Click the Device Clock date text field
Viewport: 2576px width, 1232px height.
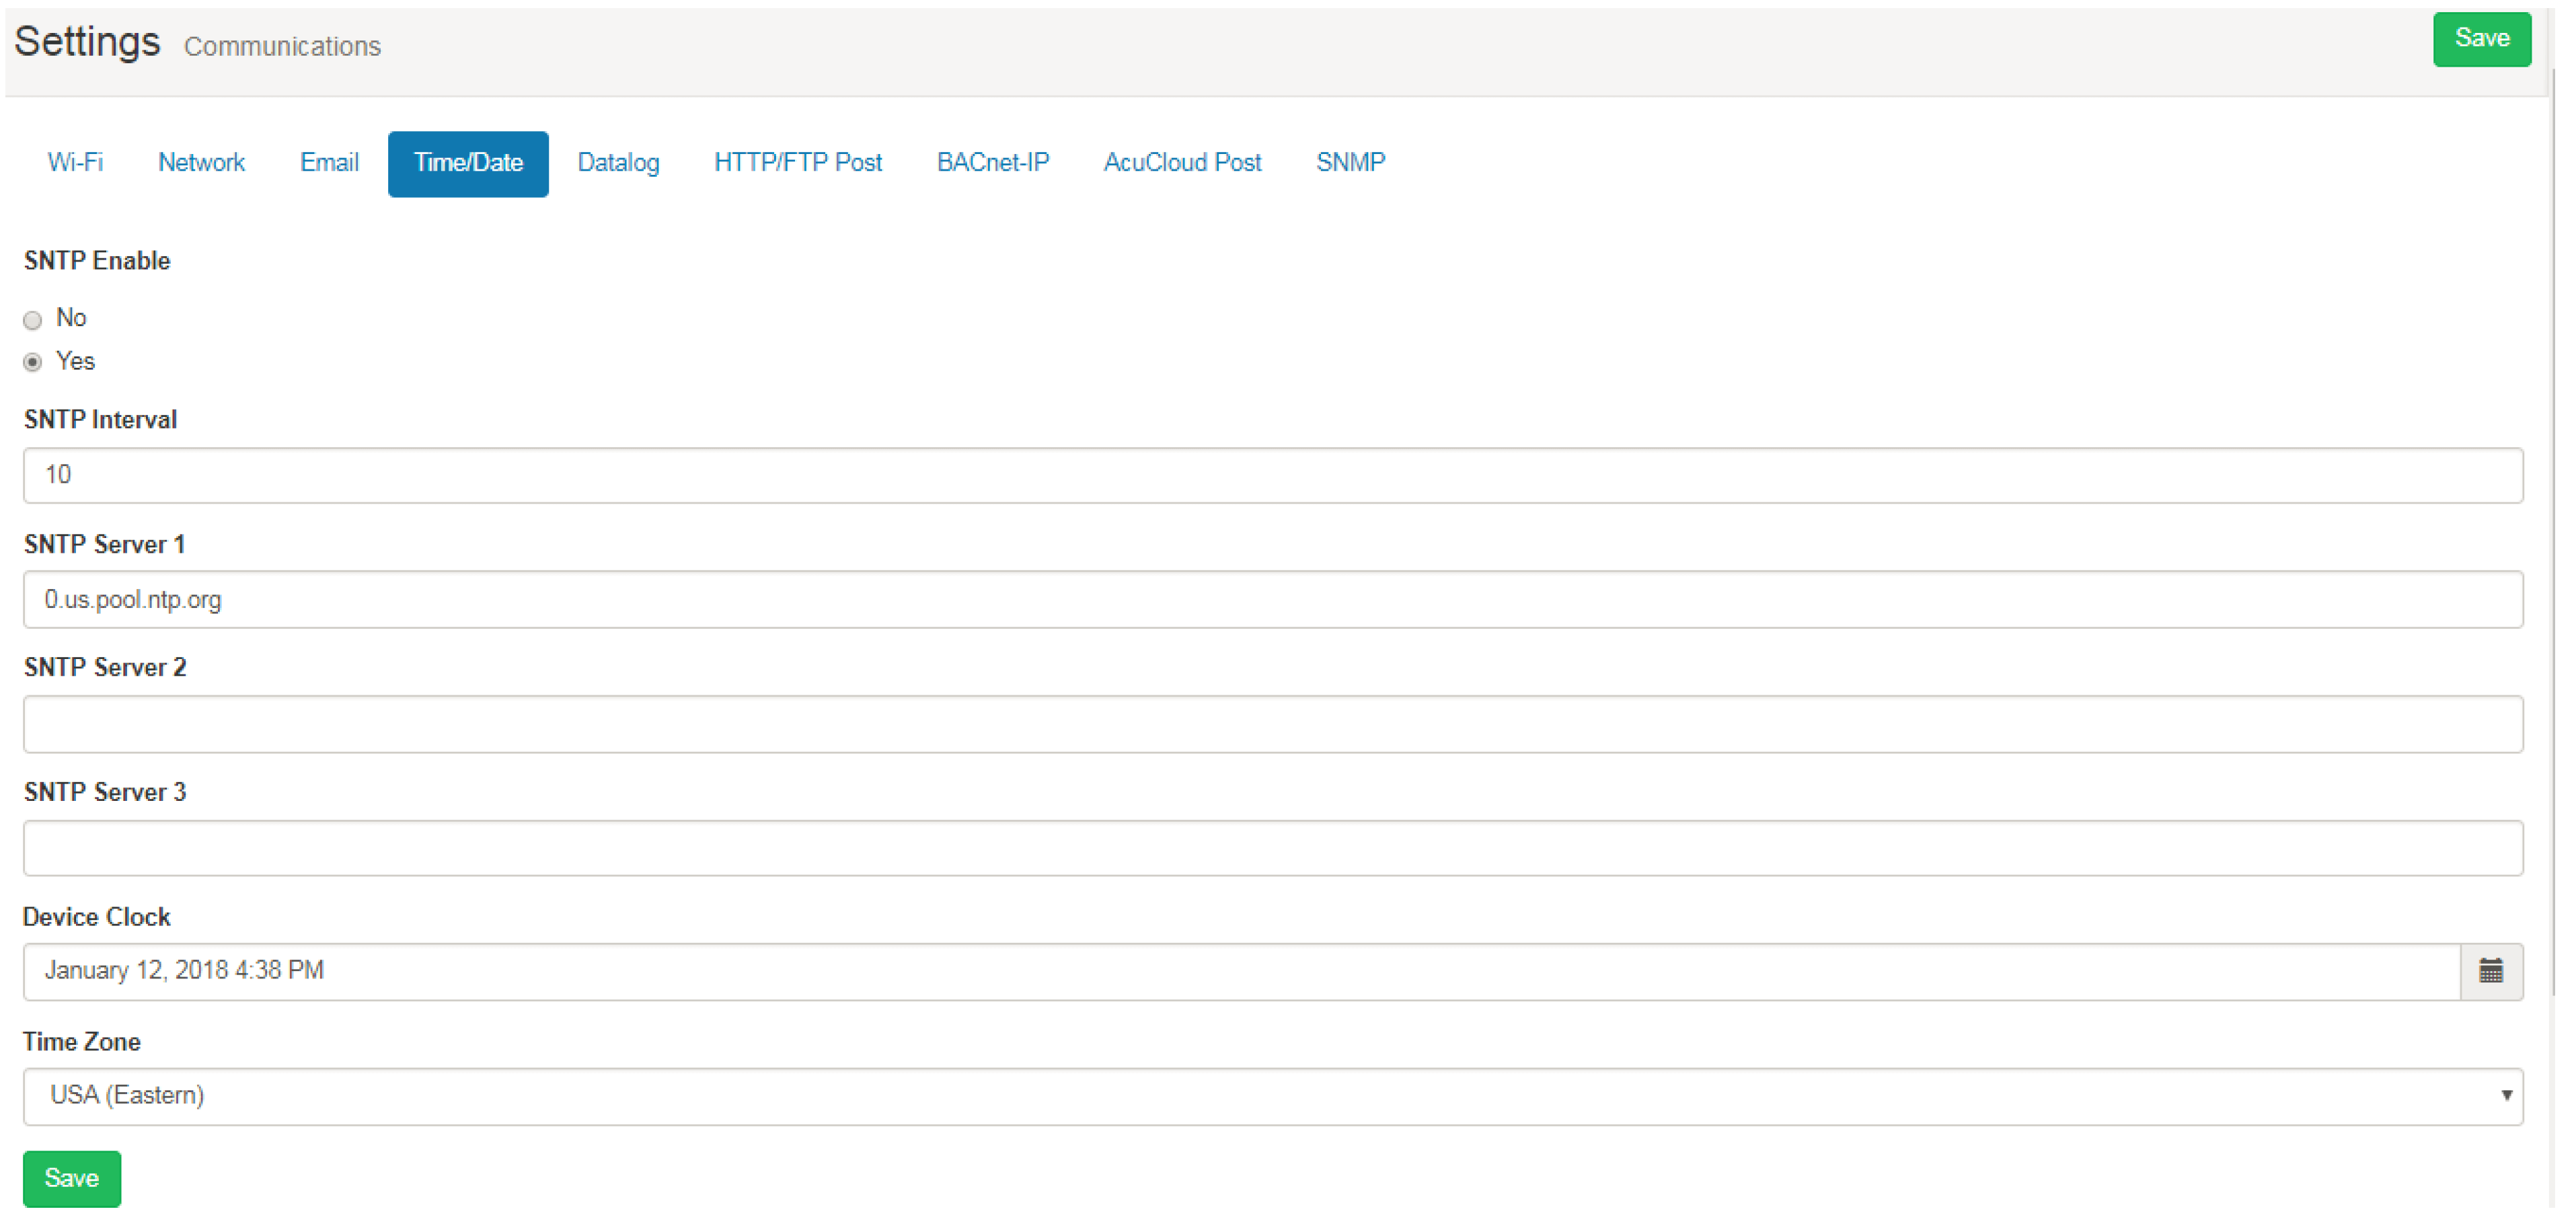pos(1240,971)
